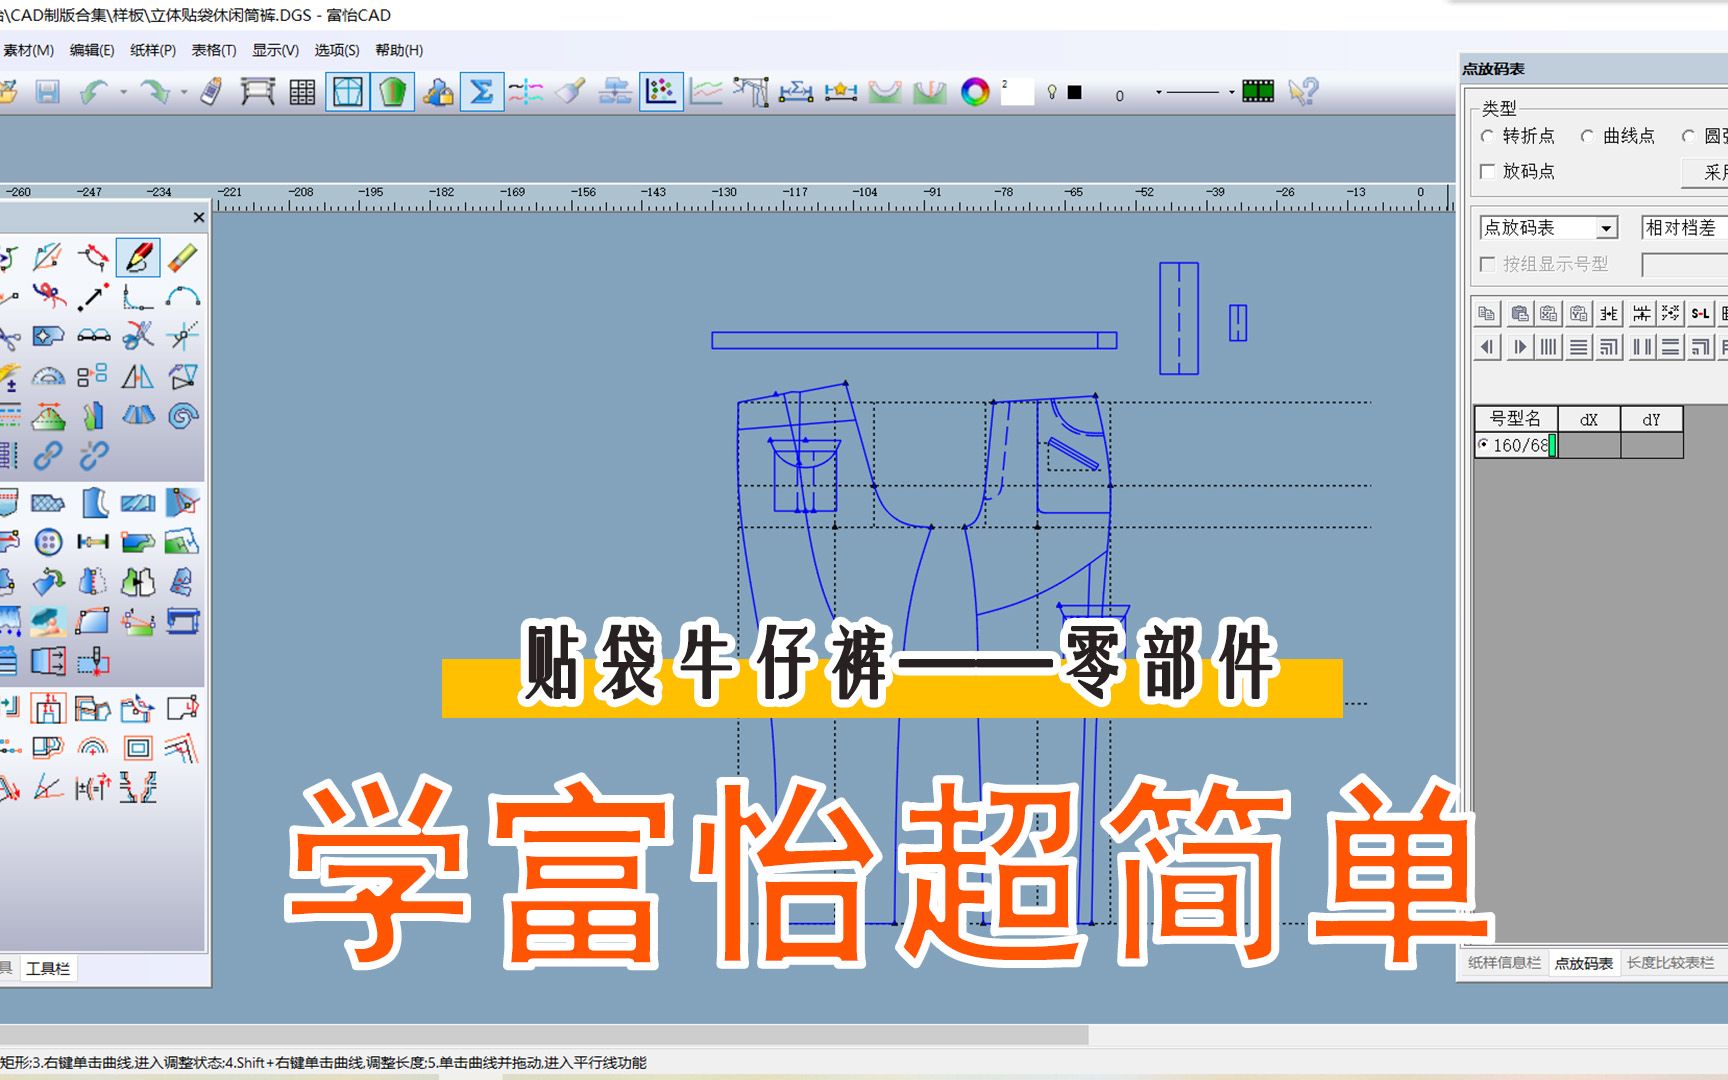Screen dimensions: 1728x1080
Task: Open the color wheel icon
Action: 975,92
